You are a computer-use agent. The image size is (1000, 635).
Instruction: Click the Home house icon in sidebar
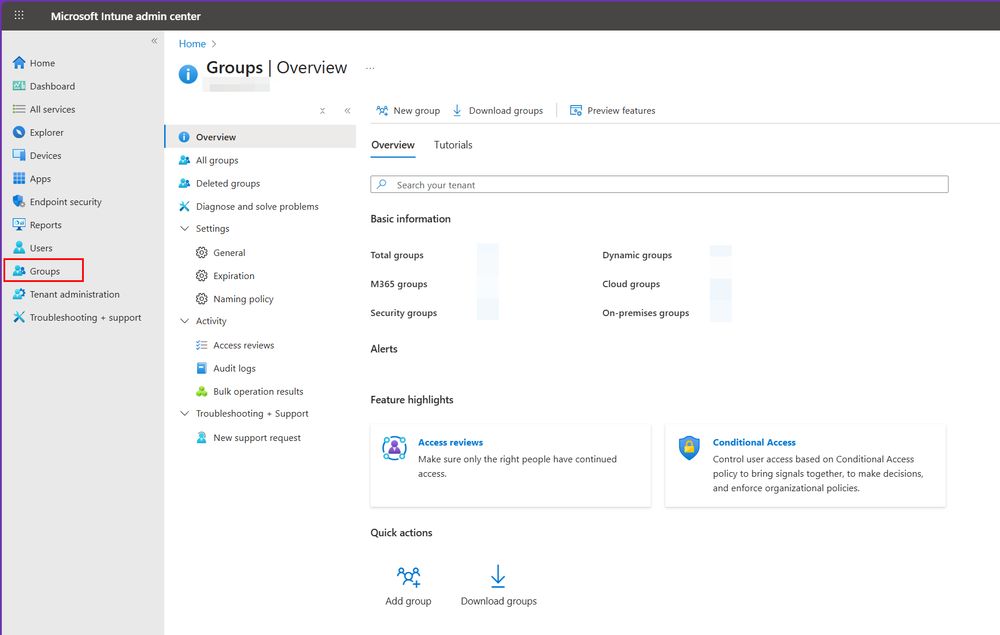(x=19, y=62)
